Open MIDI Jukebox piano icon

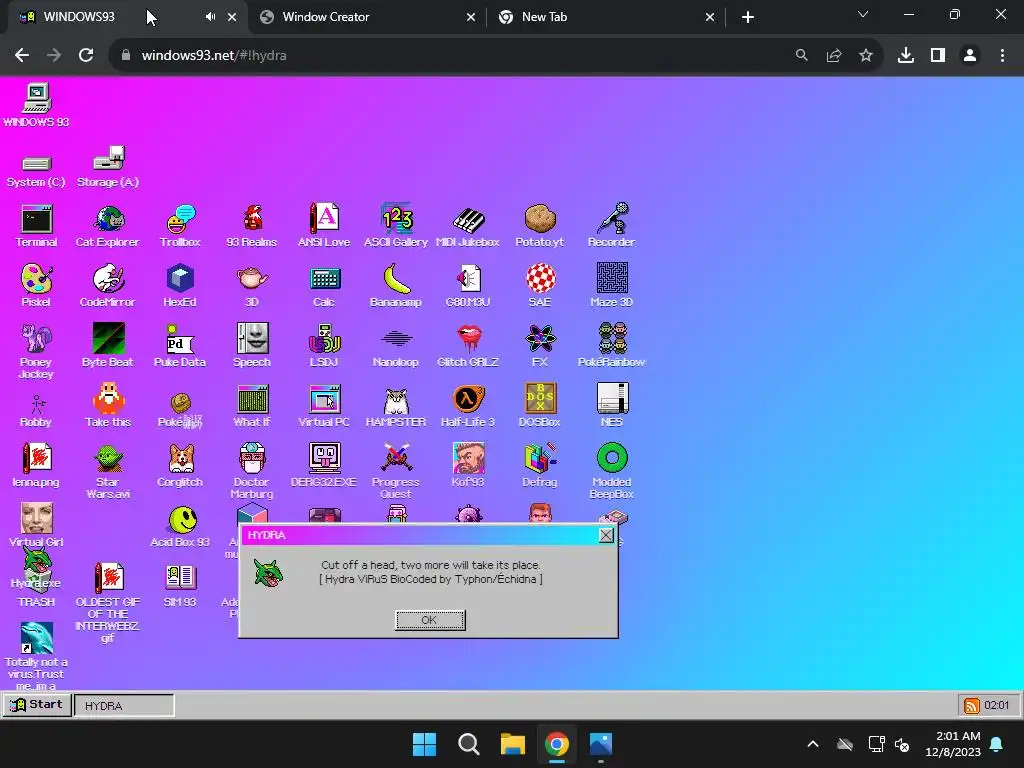click(468, 226)
